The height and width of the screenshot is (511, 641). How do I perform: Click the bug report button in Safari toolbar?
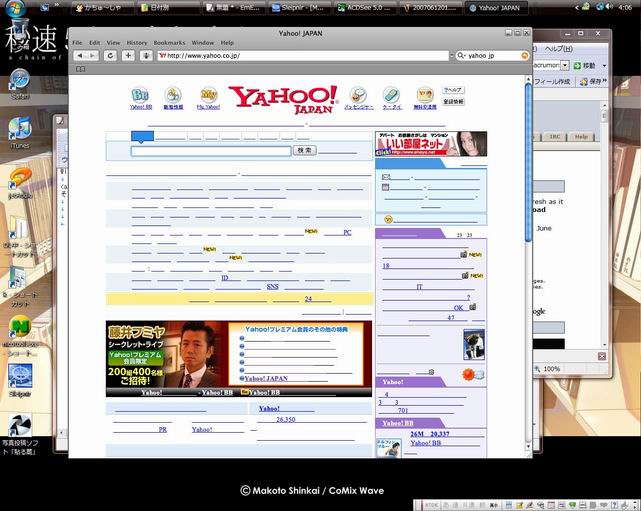click(146, 56)
